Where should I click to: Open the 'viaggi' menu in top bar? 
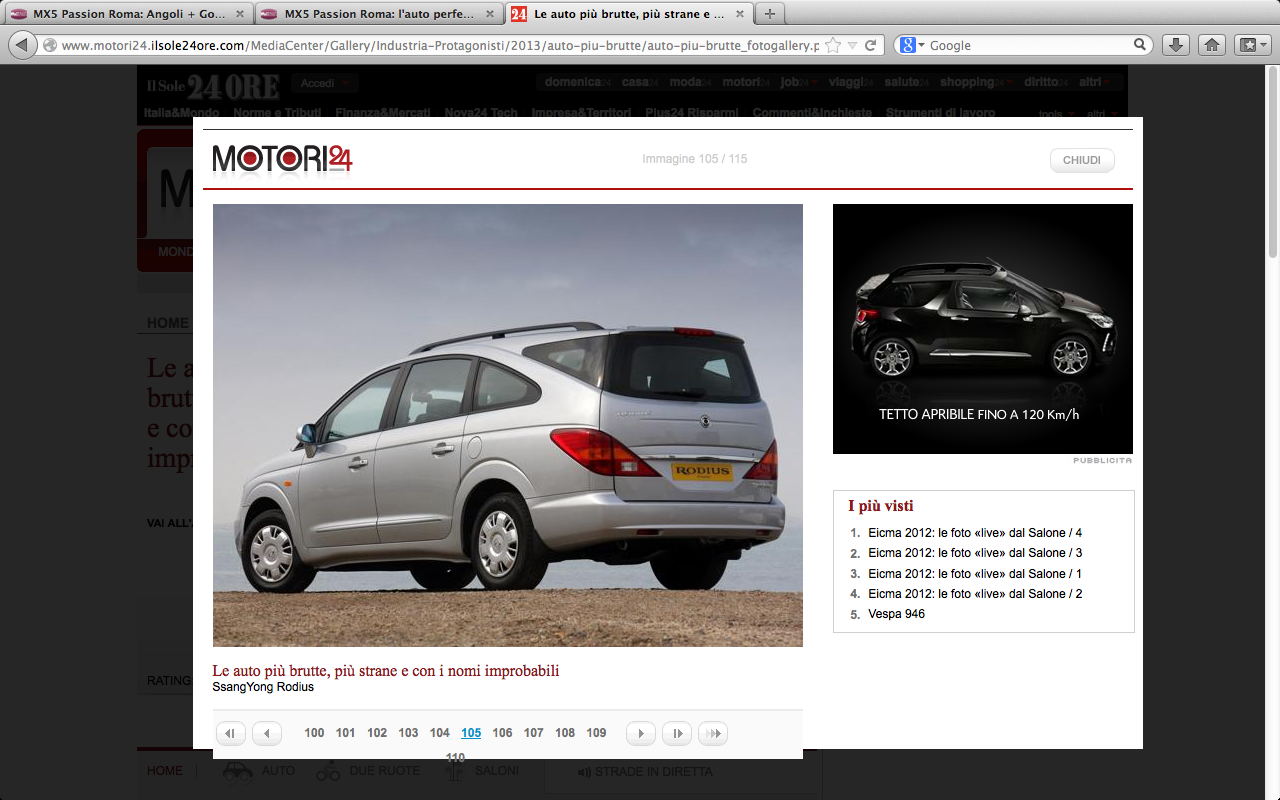(851, 82)
